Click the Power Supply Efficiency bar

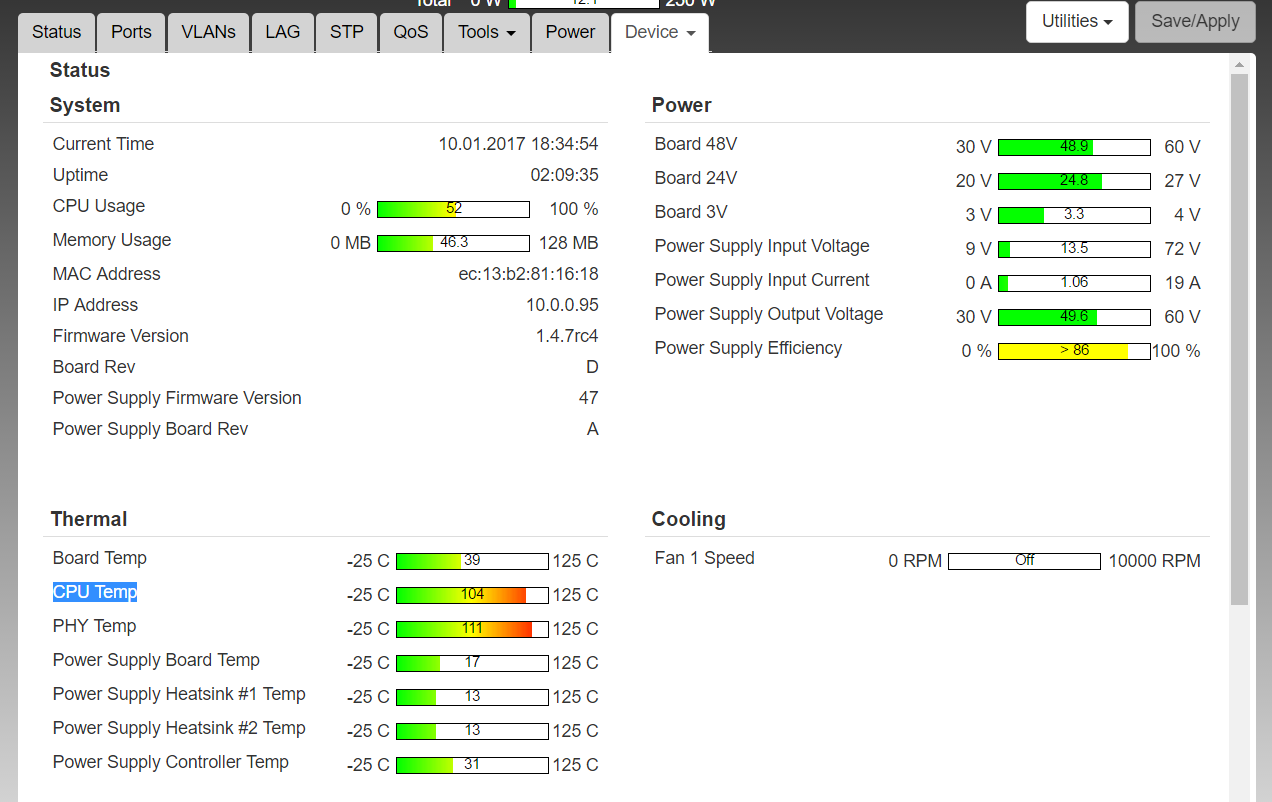(x=1074, y=351)
